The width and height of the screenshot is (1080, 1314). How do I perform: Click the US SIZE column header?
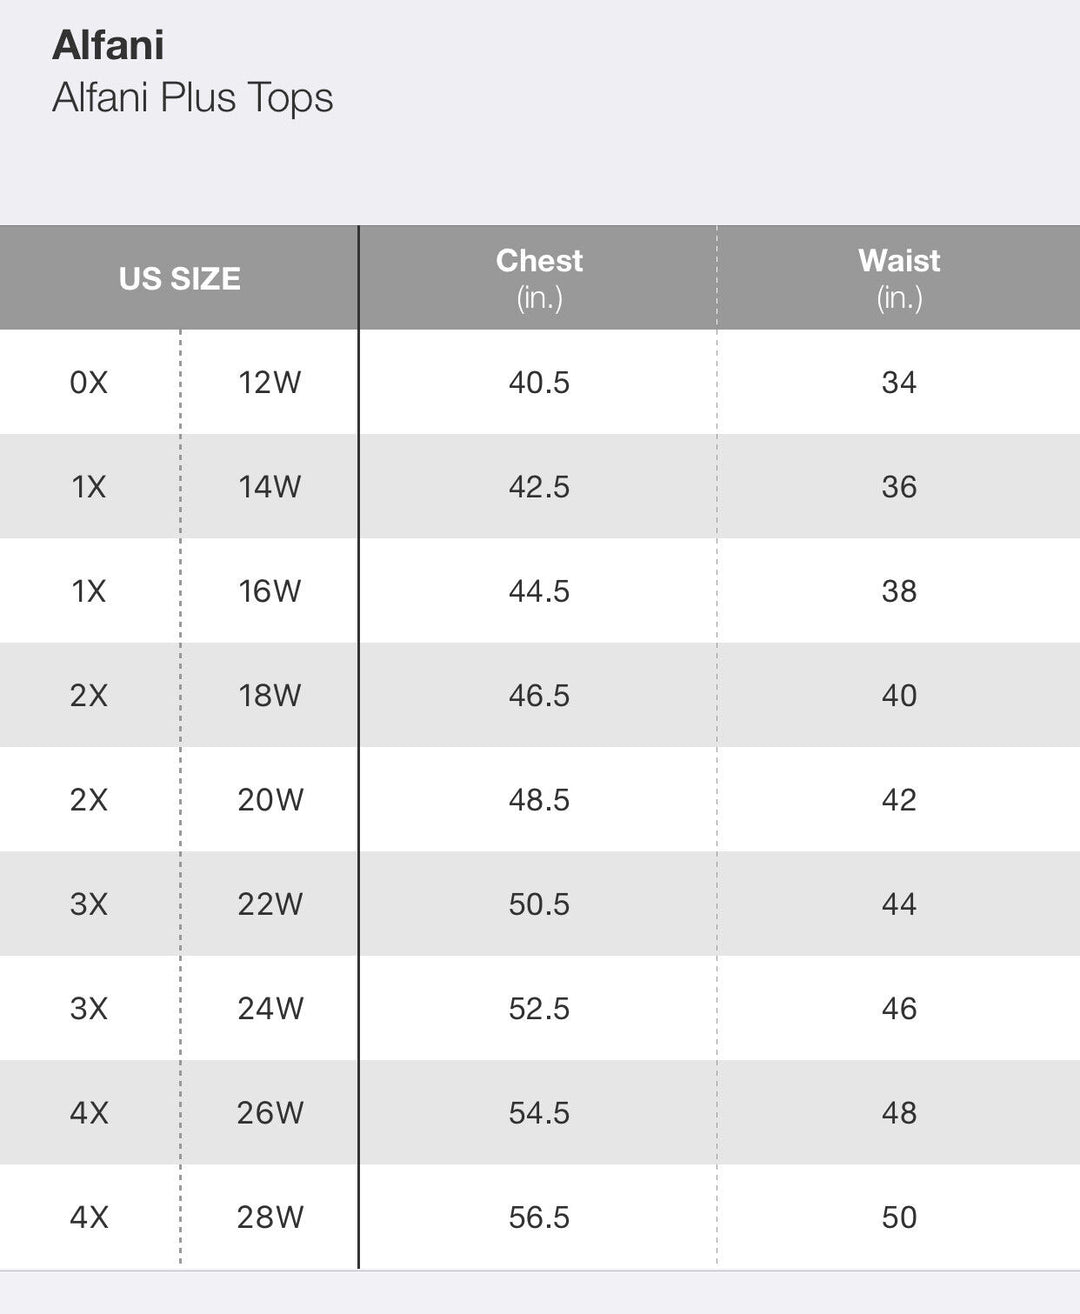pos(179,278)
